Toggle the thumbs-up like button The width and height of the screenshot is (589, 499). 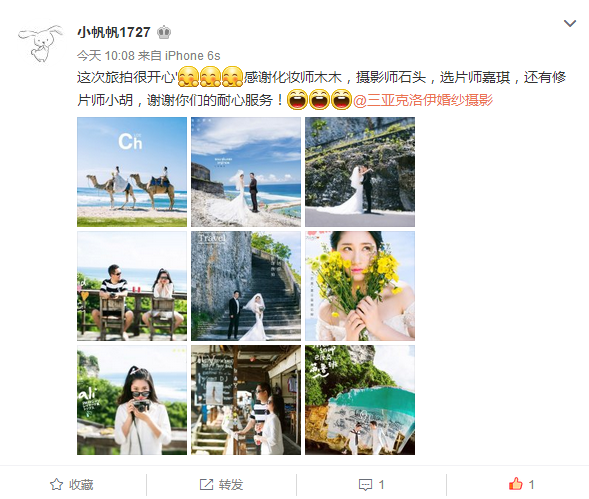click(515, 484)
